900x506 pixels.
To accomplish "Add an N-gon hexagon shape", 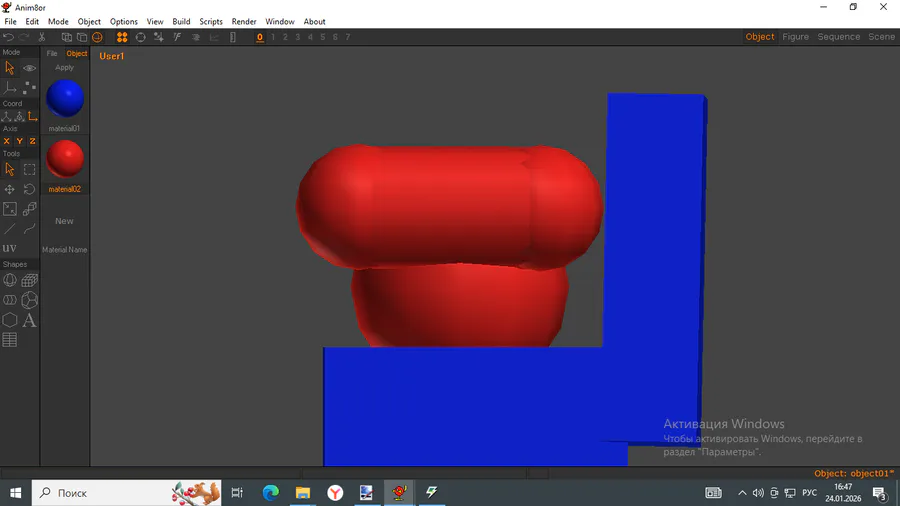I will tap(10, 320).
